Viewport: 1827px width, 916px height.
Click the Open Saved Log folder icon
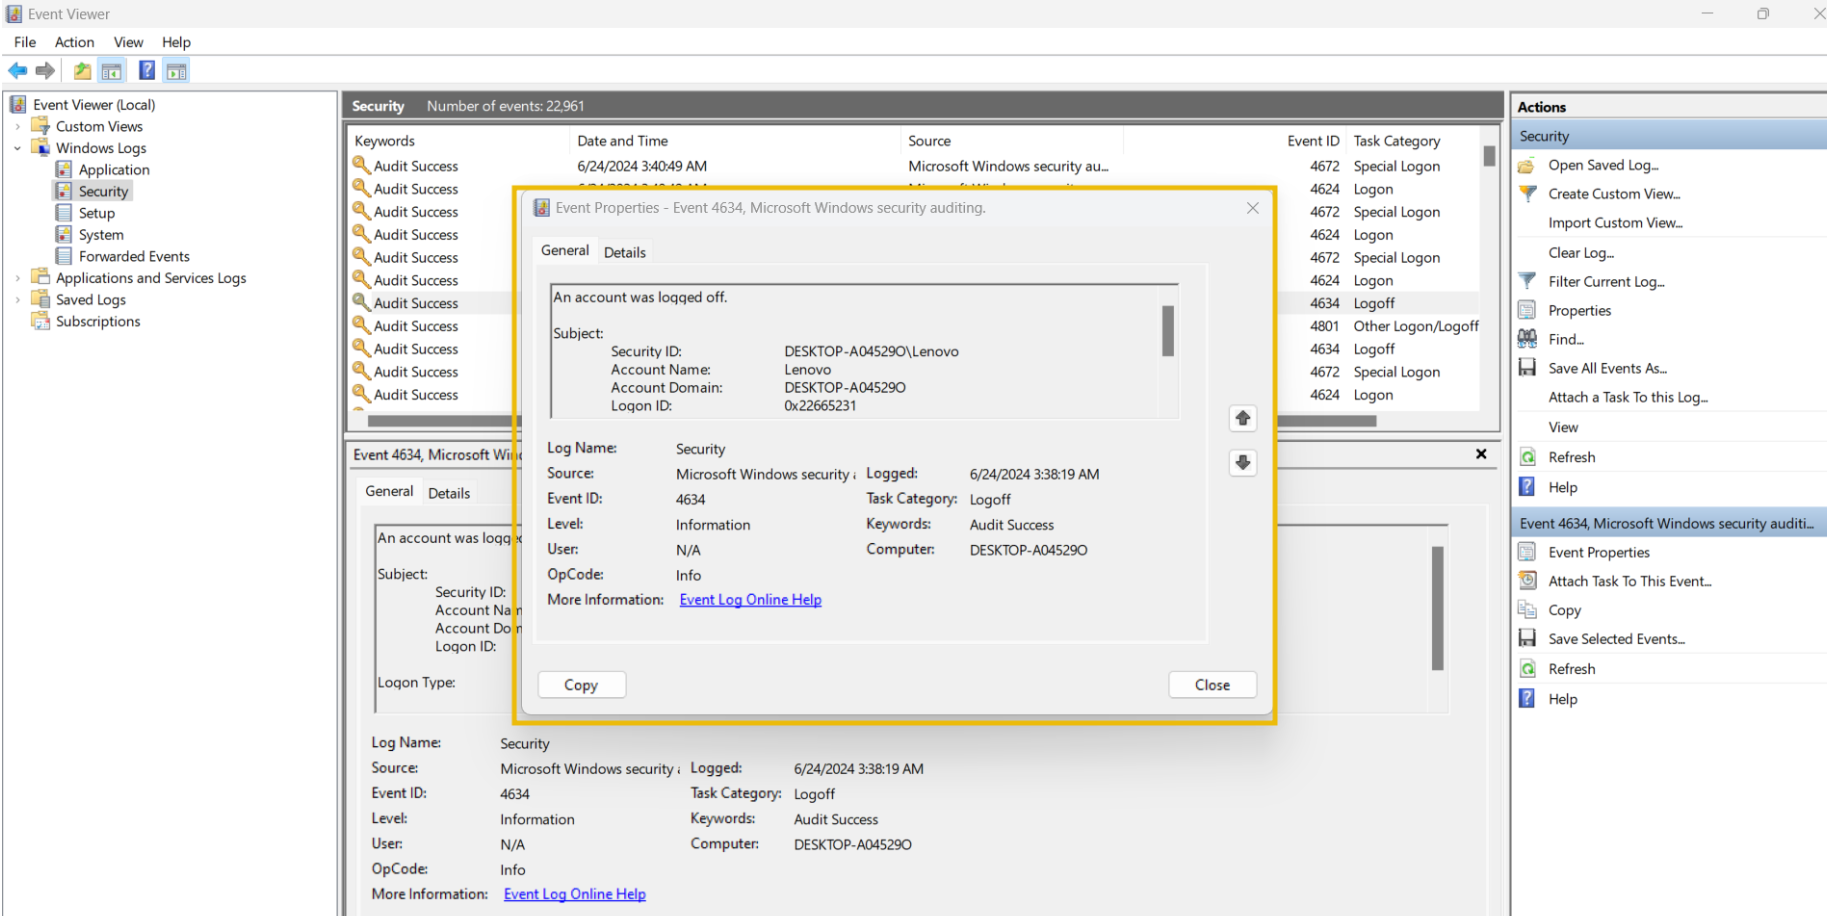pos(1527,165)
